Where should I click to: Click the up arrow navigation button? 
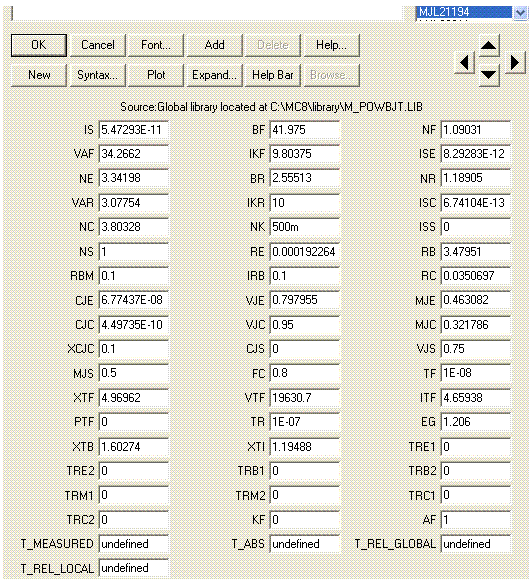point(489,45)
